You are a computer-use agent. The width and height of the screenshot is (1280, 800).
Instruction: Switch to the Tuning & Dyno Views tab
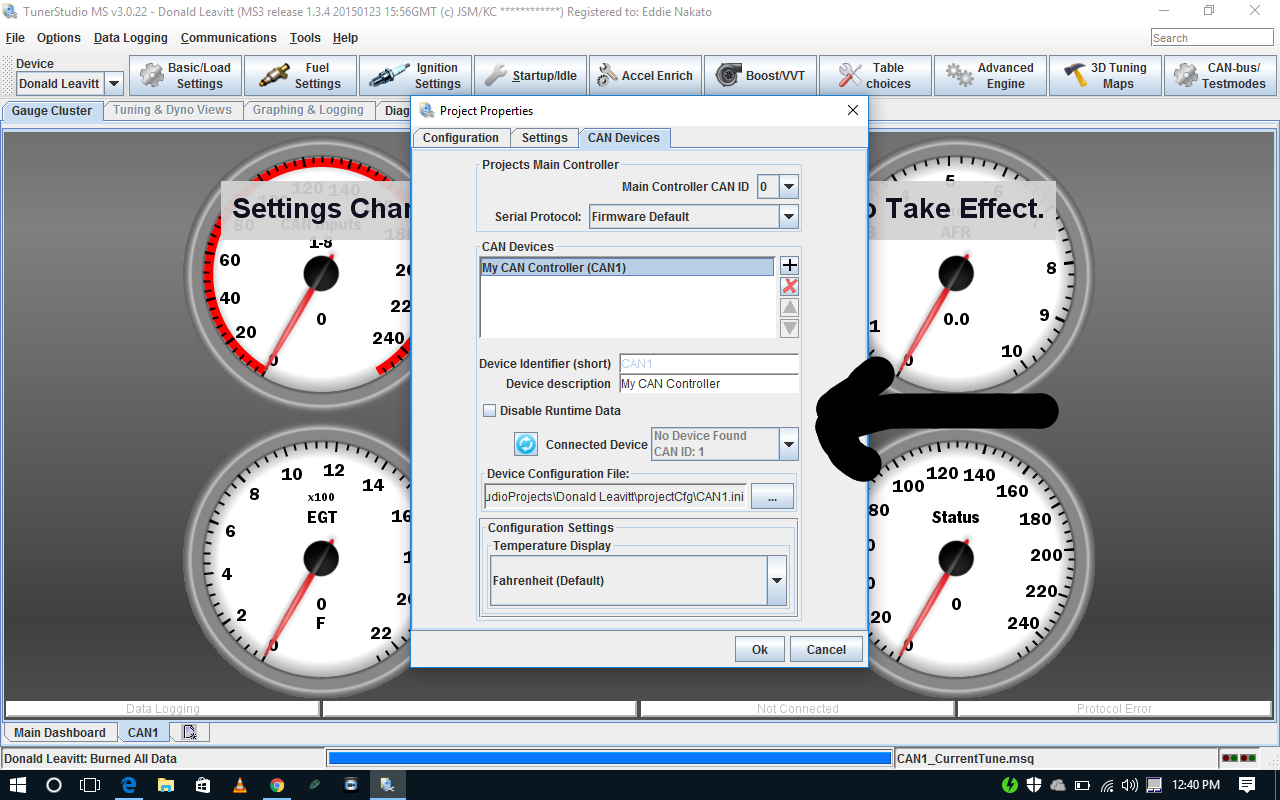(172, 110)
